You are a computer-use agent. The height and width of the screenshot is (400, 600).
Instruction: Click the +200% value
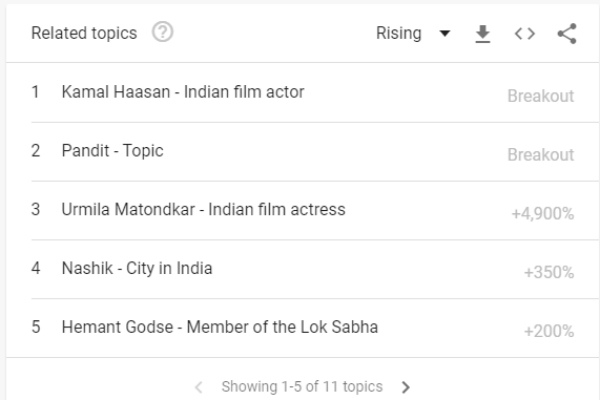click(549, 331)
